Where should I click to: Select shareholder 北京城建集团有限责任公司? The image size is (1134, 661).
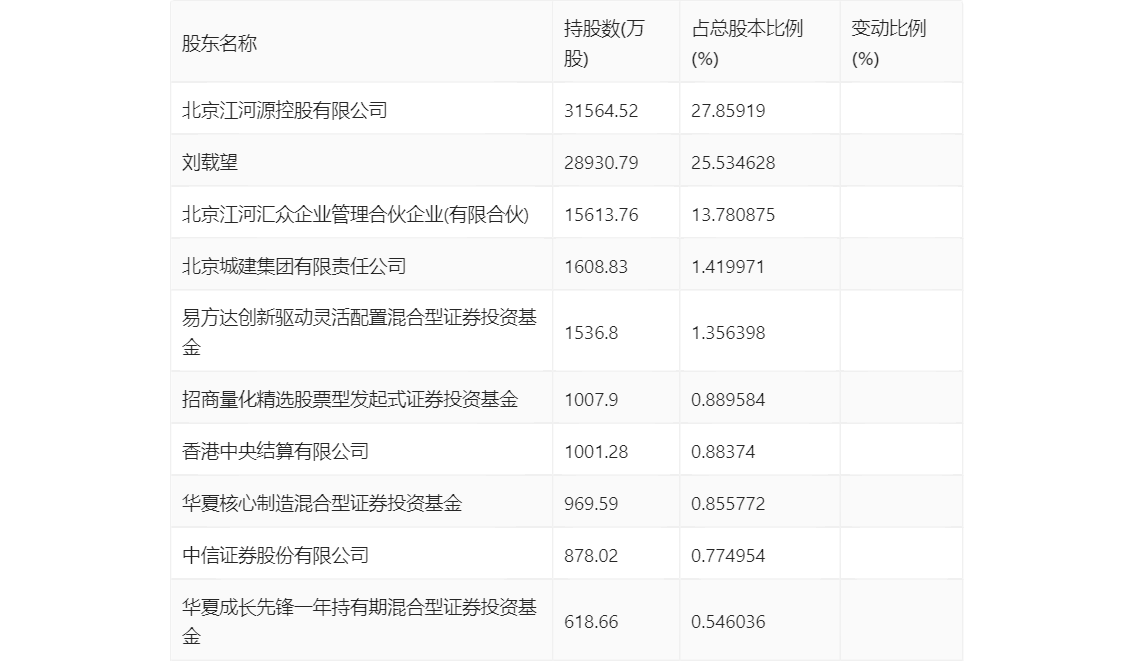(x=294, y=267)
